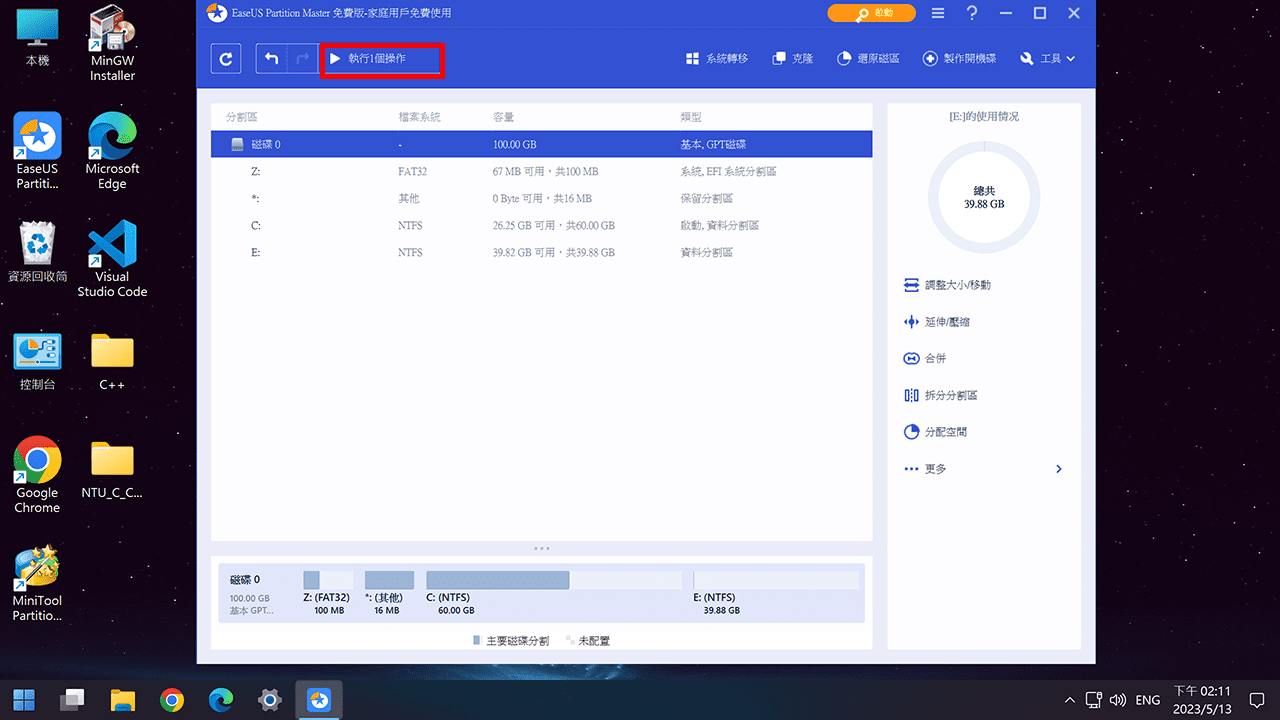Open the 製作開機碟 bootable disk creator
Image resolution: width=1280 pixels, height=720 pixels.
959,58
